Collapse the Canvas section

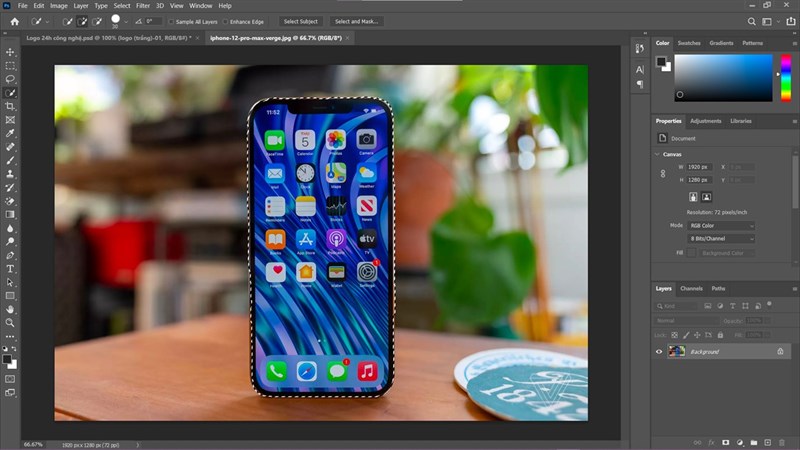pos(657,154)
